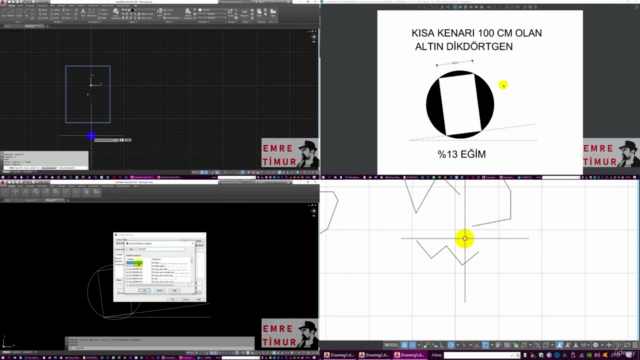Open the snap mode dropdown arrow in status bar
640x360 pixels.
click(419, 345)
